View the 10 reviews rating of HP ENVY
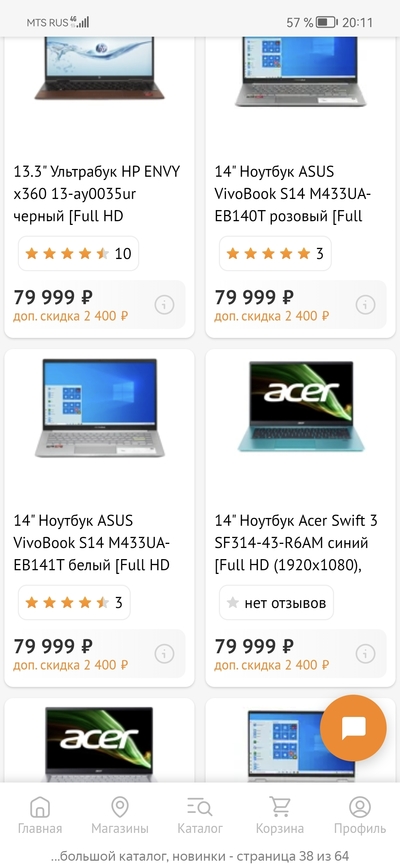Image resolution: width=400 pixels, height=867 pixels. pos(79,254)
